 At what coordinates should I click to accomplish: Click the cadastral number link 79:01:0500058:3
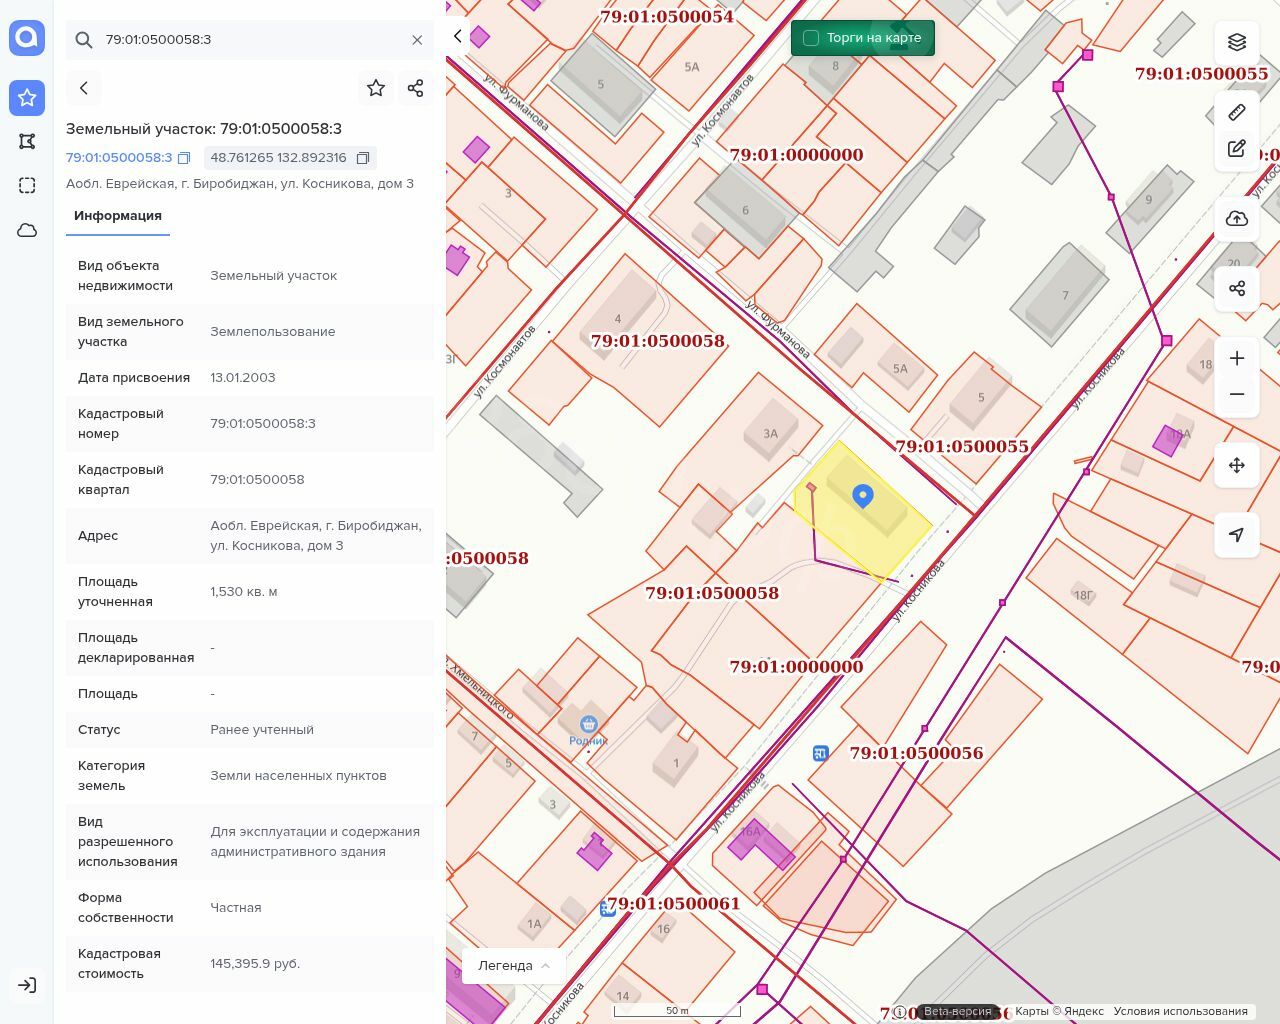tap(119, 158)
